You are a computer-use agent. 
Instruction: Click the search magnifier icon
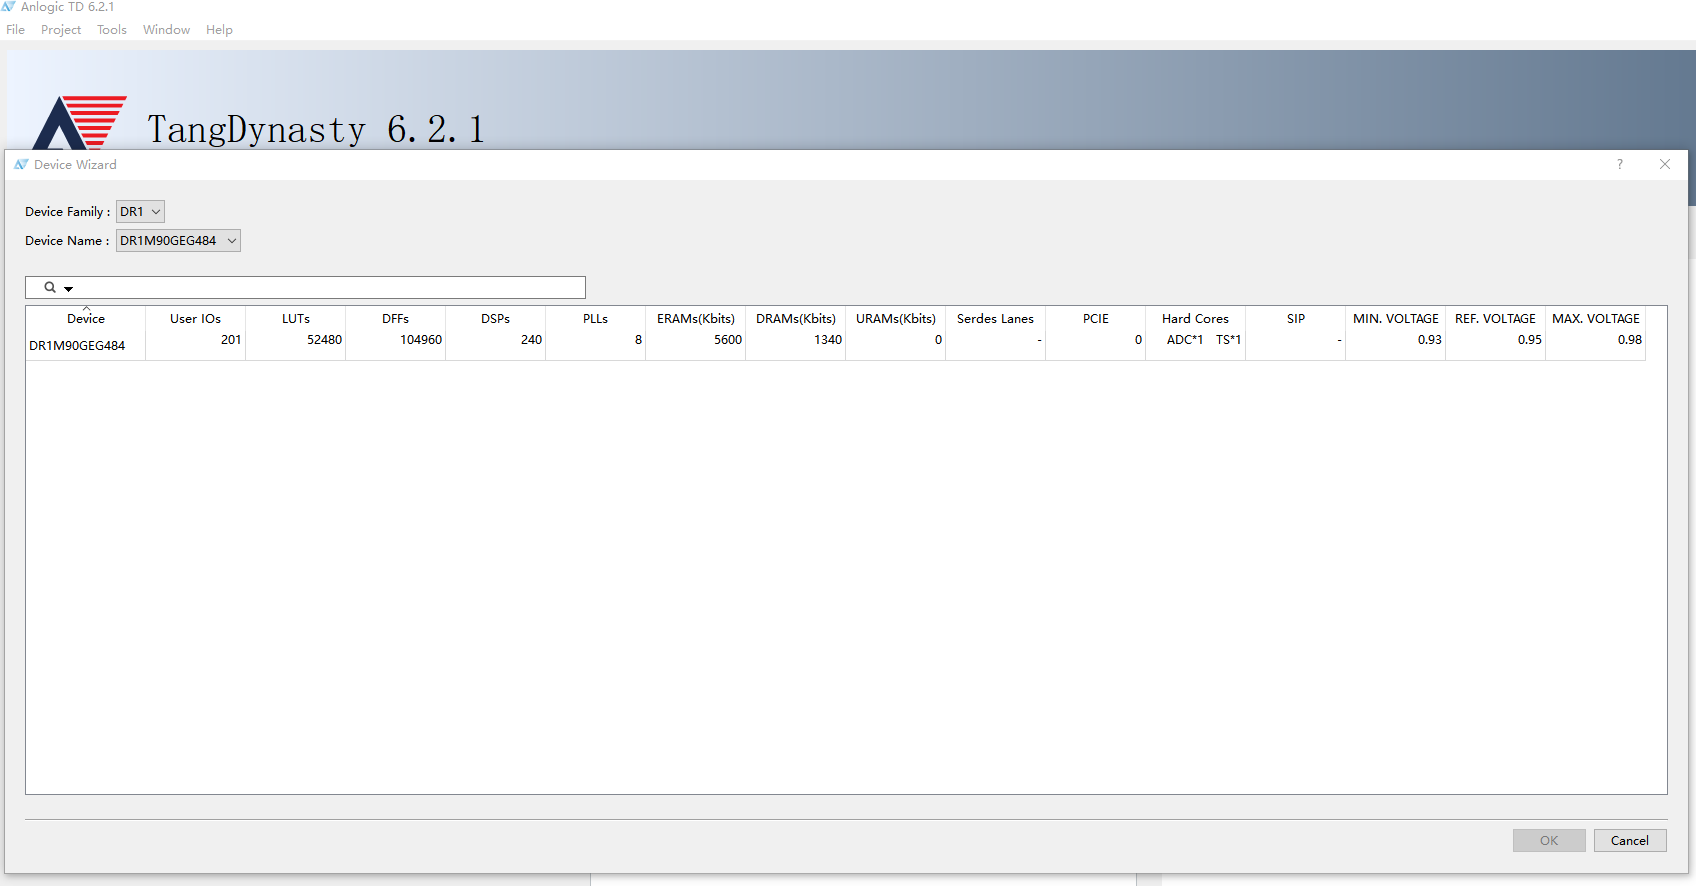click(49, 287)
